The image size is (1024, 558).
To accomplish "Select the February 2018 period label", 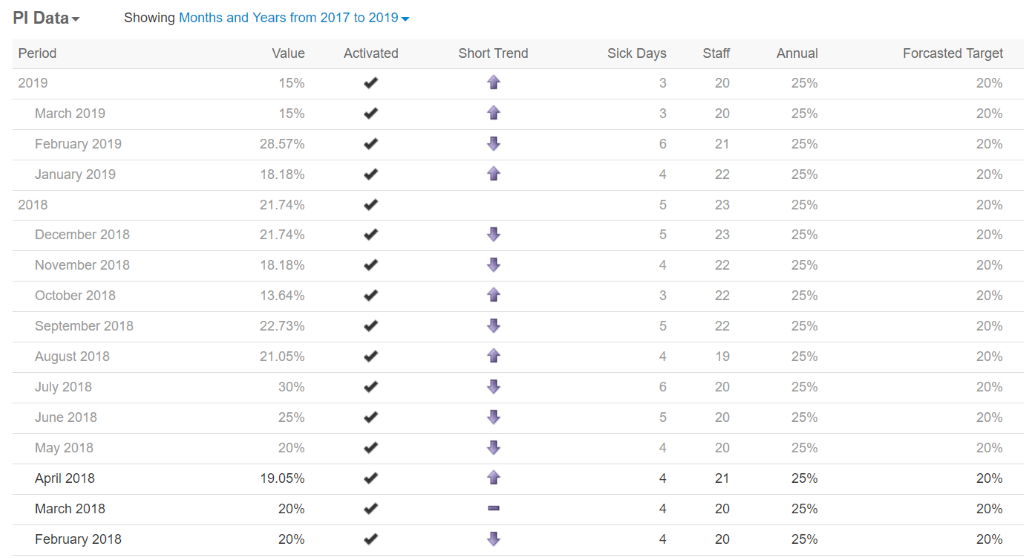I will (78, 539).
